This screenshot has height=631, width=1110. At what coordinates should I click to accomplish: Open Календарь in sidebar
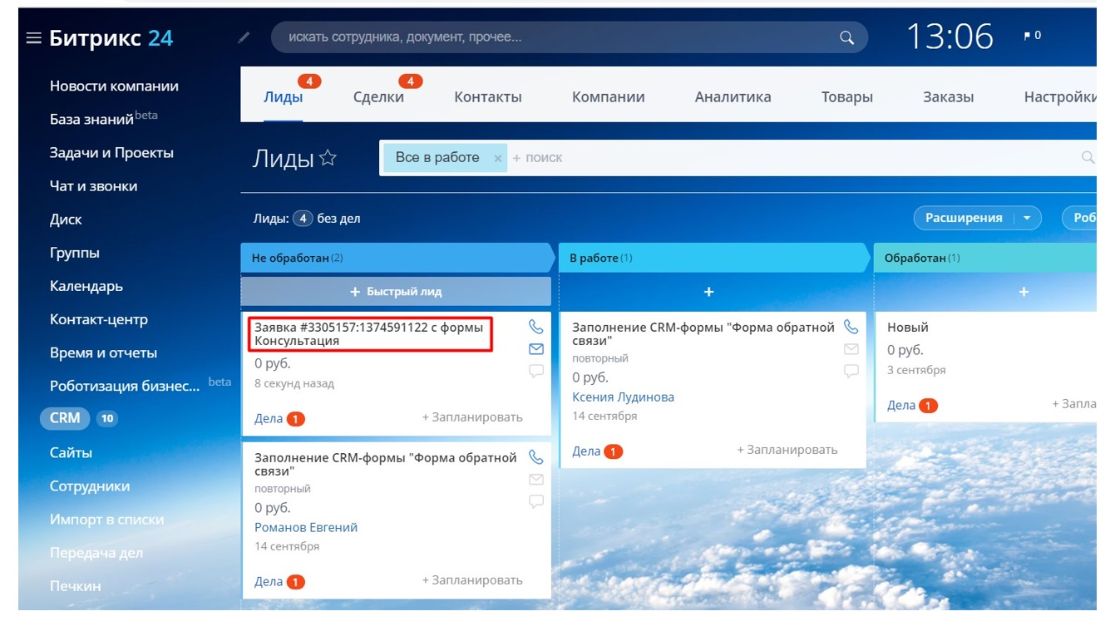coord(86,286)
